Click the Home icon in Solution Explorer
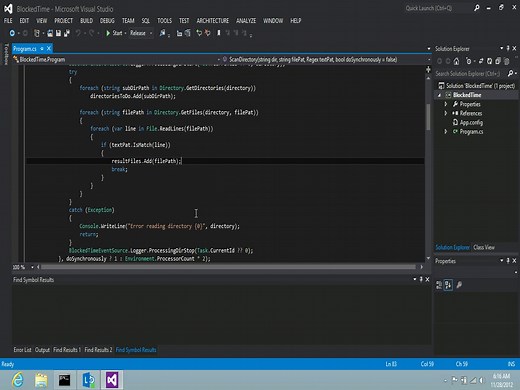 [456, 61]
